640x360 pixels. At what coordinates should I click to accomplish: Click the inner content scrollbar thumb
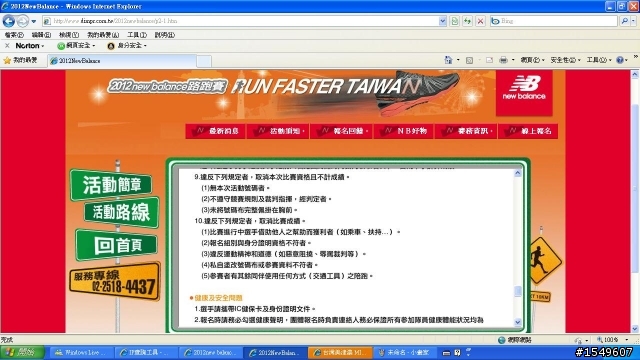[x=518, y=291]
